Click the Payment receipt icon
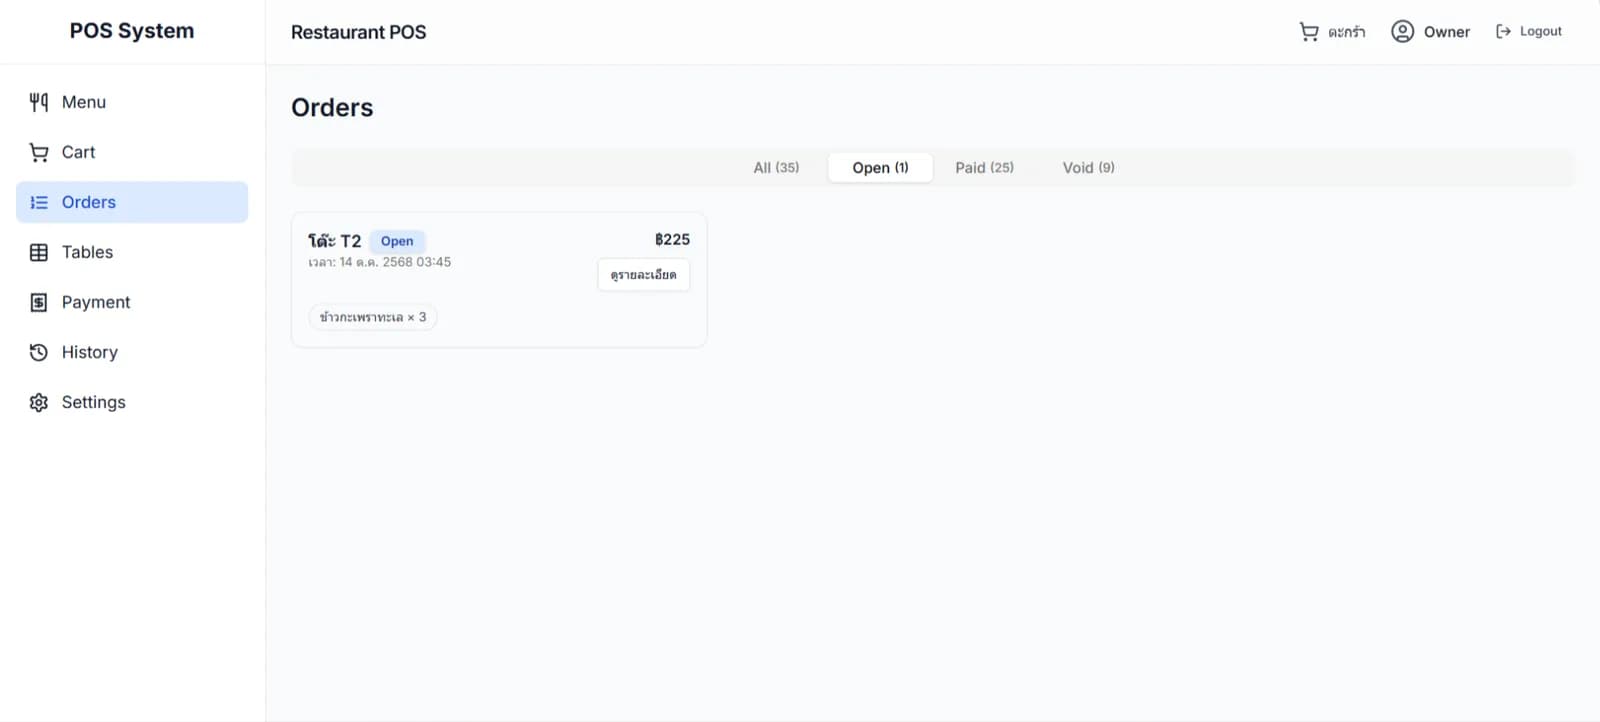Screen dimensions: 1600x722 point(39,302)
